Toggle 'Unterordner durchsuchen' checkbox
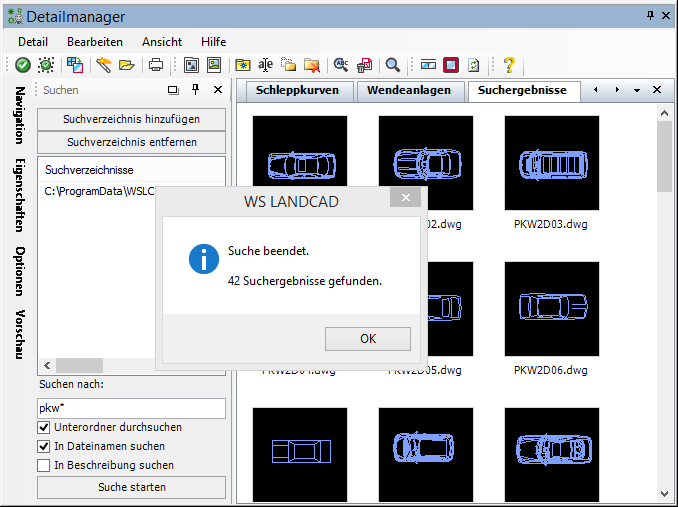This screenshot has width=678, height=507. (x=44, y=427)
